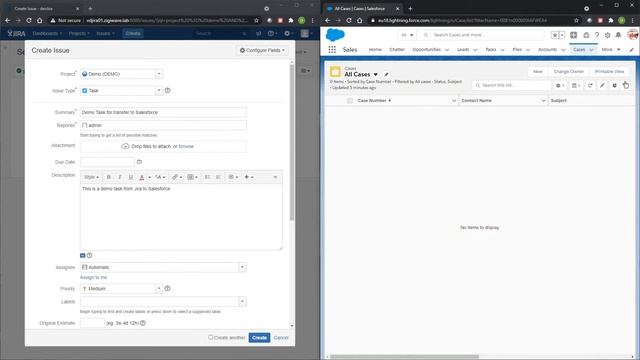Insert numbered list in Description editor
640x360 pixels.
click(218, 177)
